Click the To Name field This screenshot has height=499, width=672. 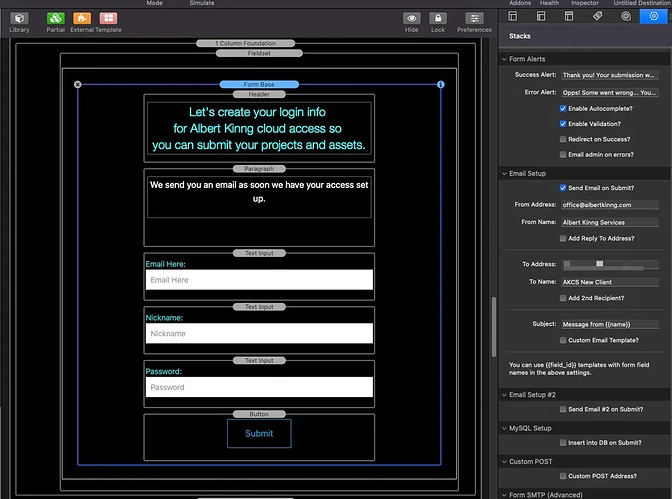click(610, 282)
